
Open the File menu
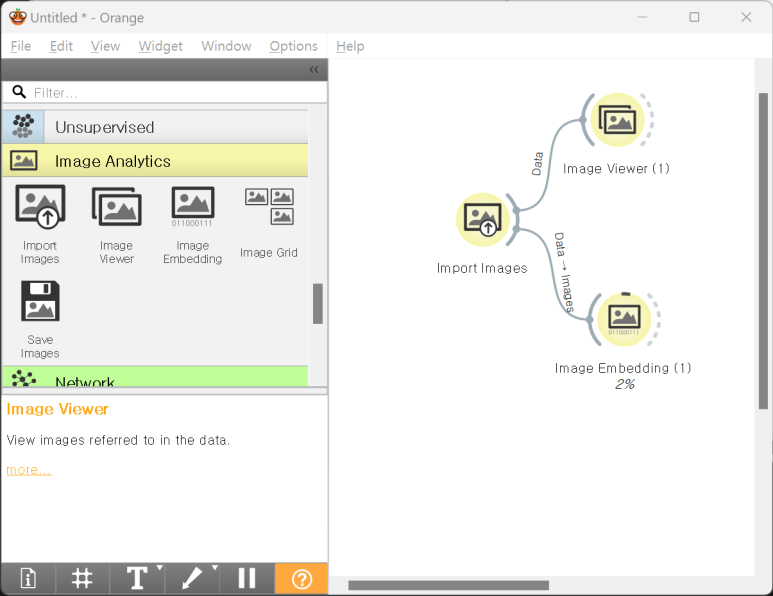[21, 46]
